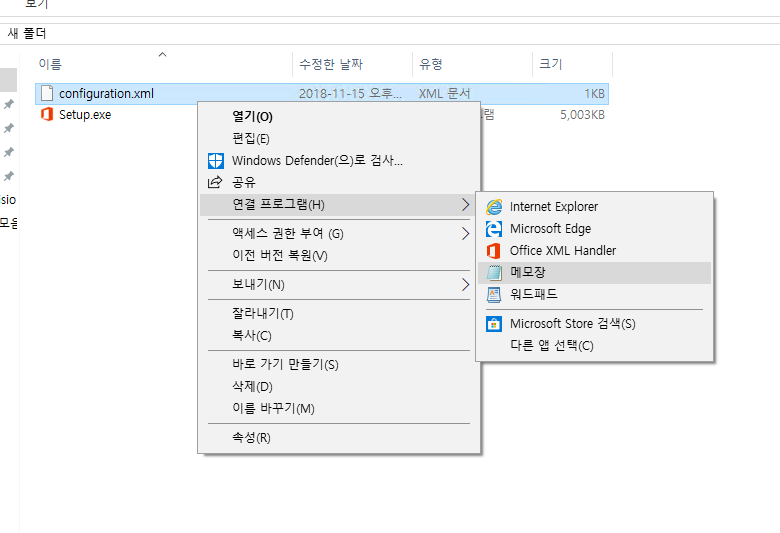The width and height of the screenshot is (780, 533).
Task: Select 이전 버전 복원(V)
Action: 339,255
